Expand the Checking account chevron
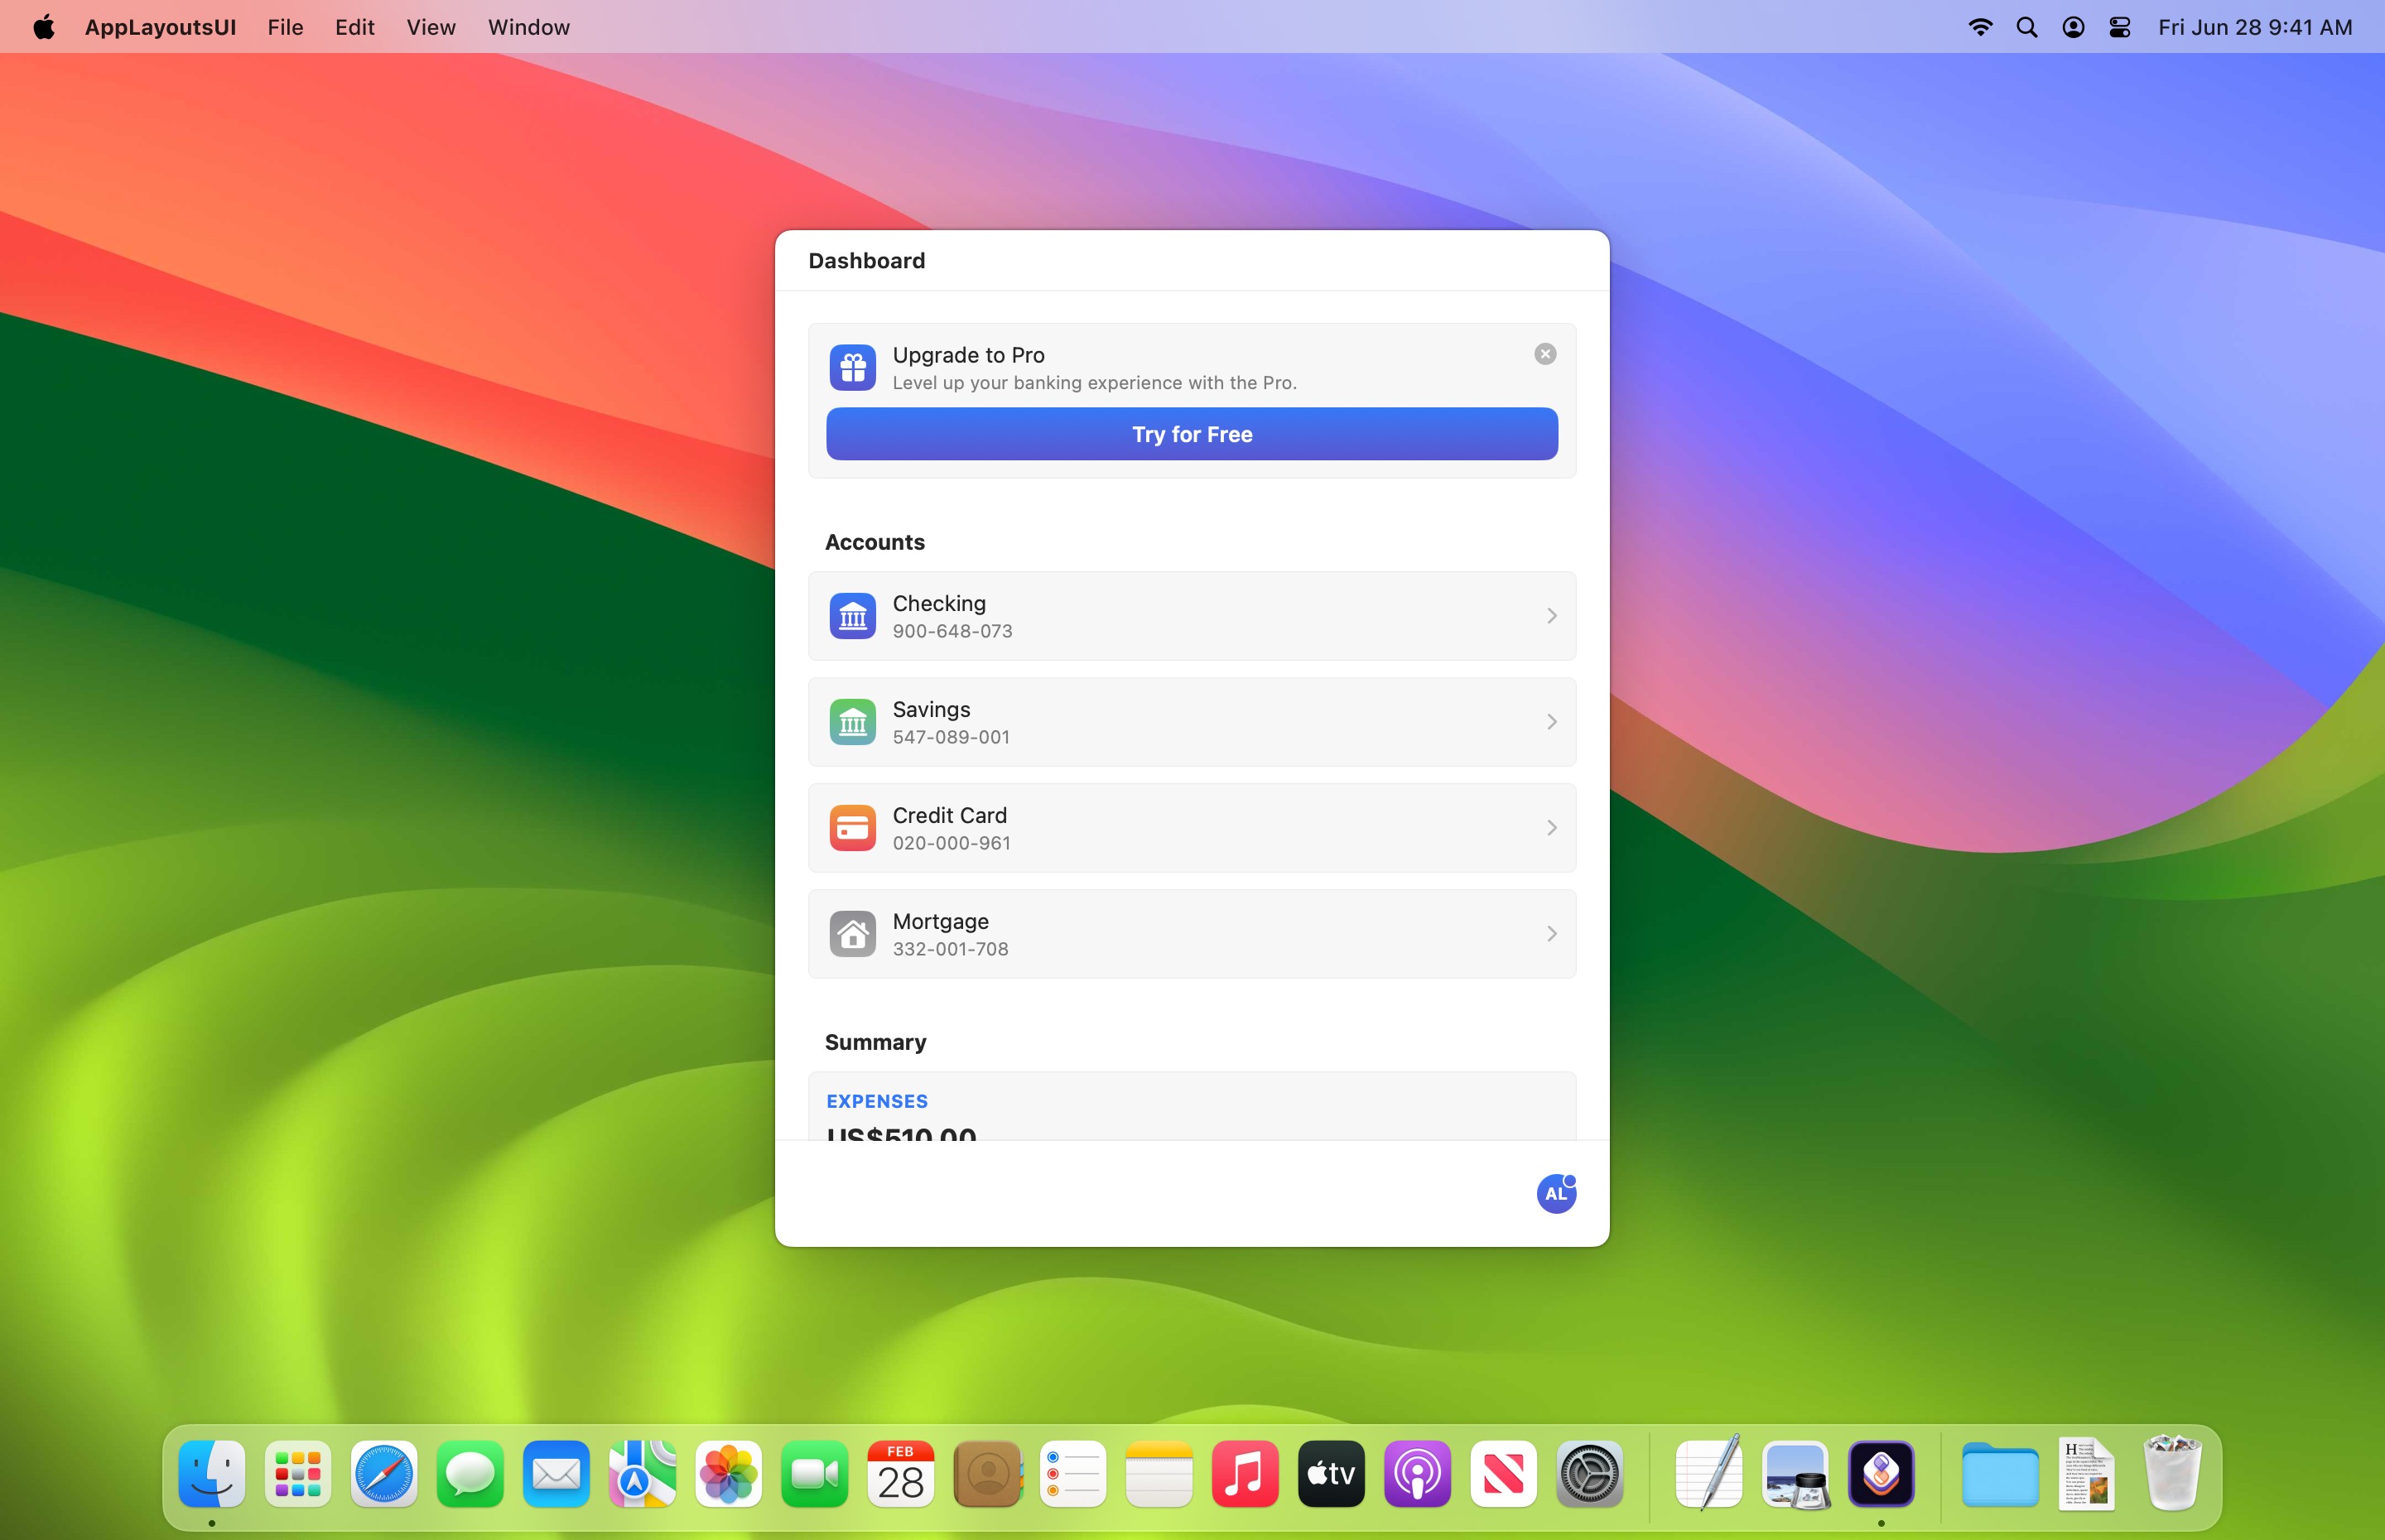2385x1540 pixels. click(x=1551, y=616)
